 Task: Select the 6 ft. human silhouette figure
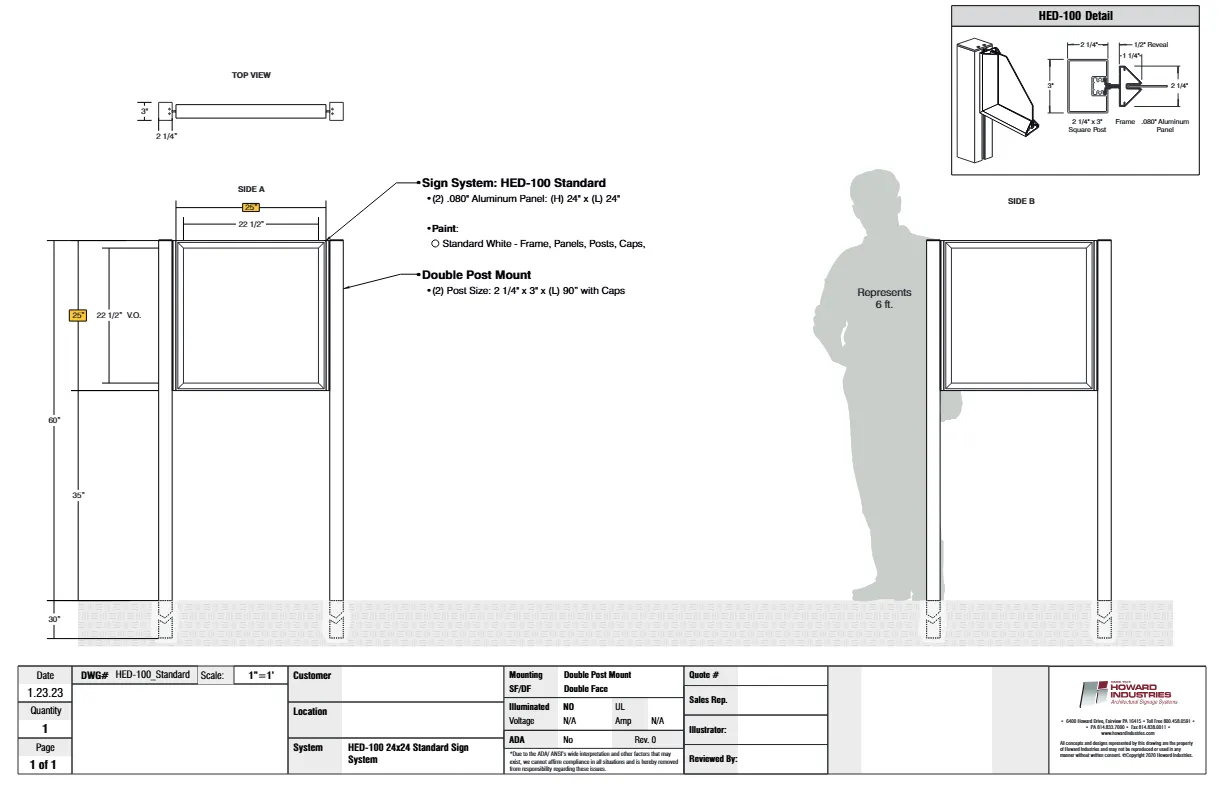click(886, 385)
